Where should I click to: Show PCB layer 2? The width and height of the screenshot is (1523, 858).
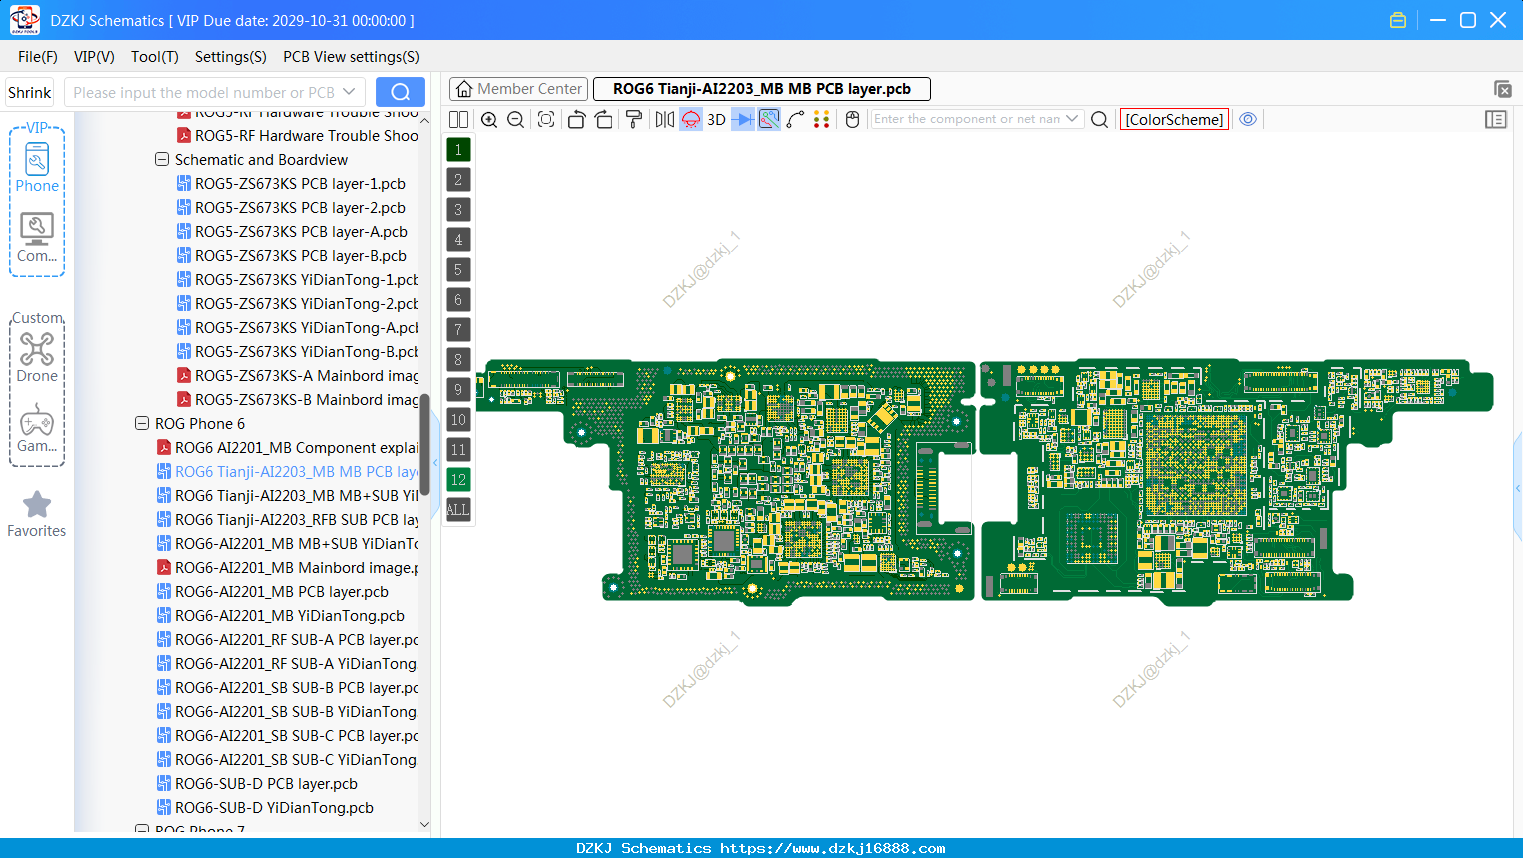coord(458,180)
